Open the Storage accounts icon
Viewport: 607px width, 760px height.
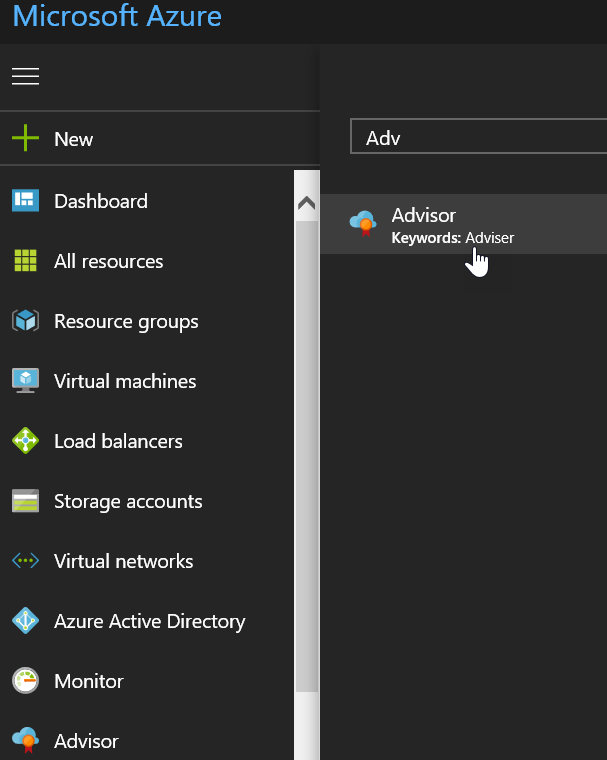click(25, 501)
